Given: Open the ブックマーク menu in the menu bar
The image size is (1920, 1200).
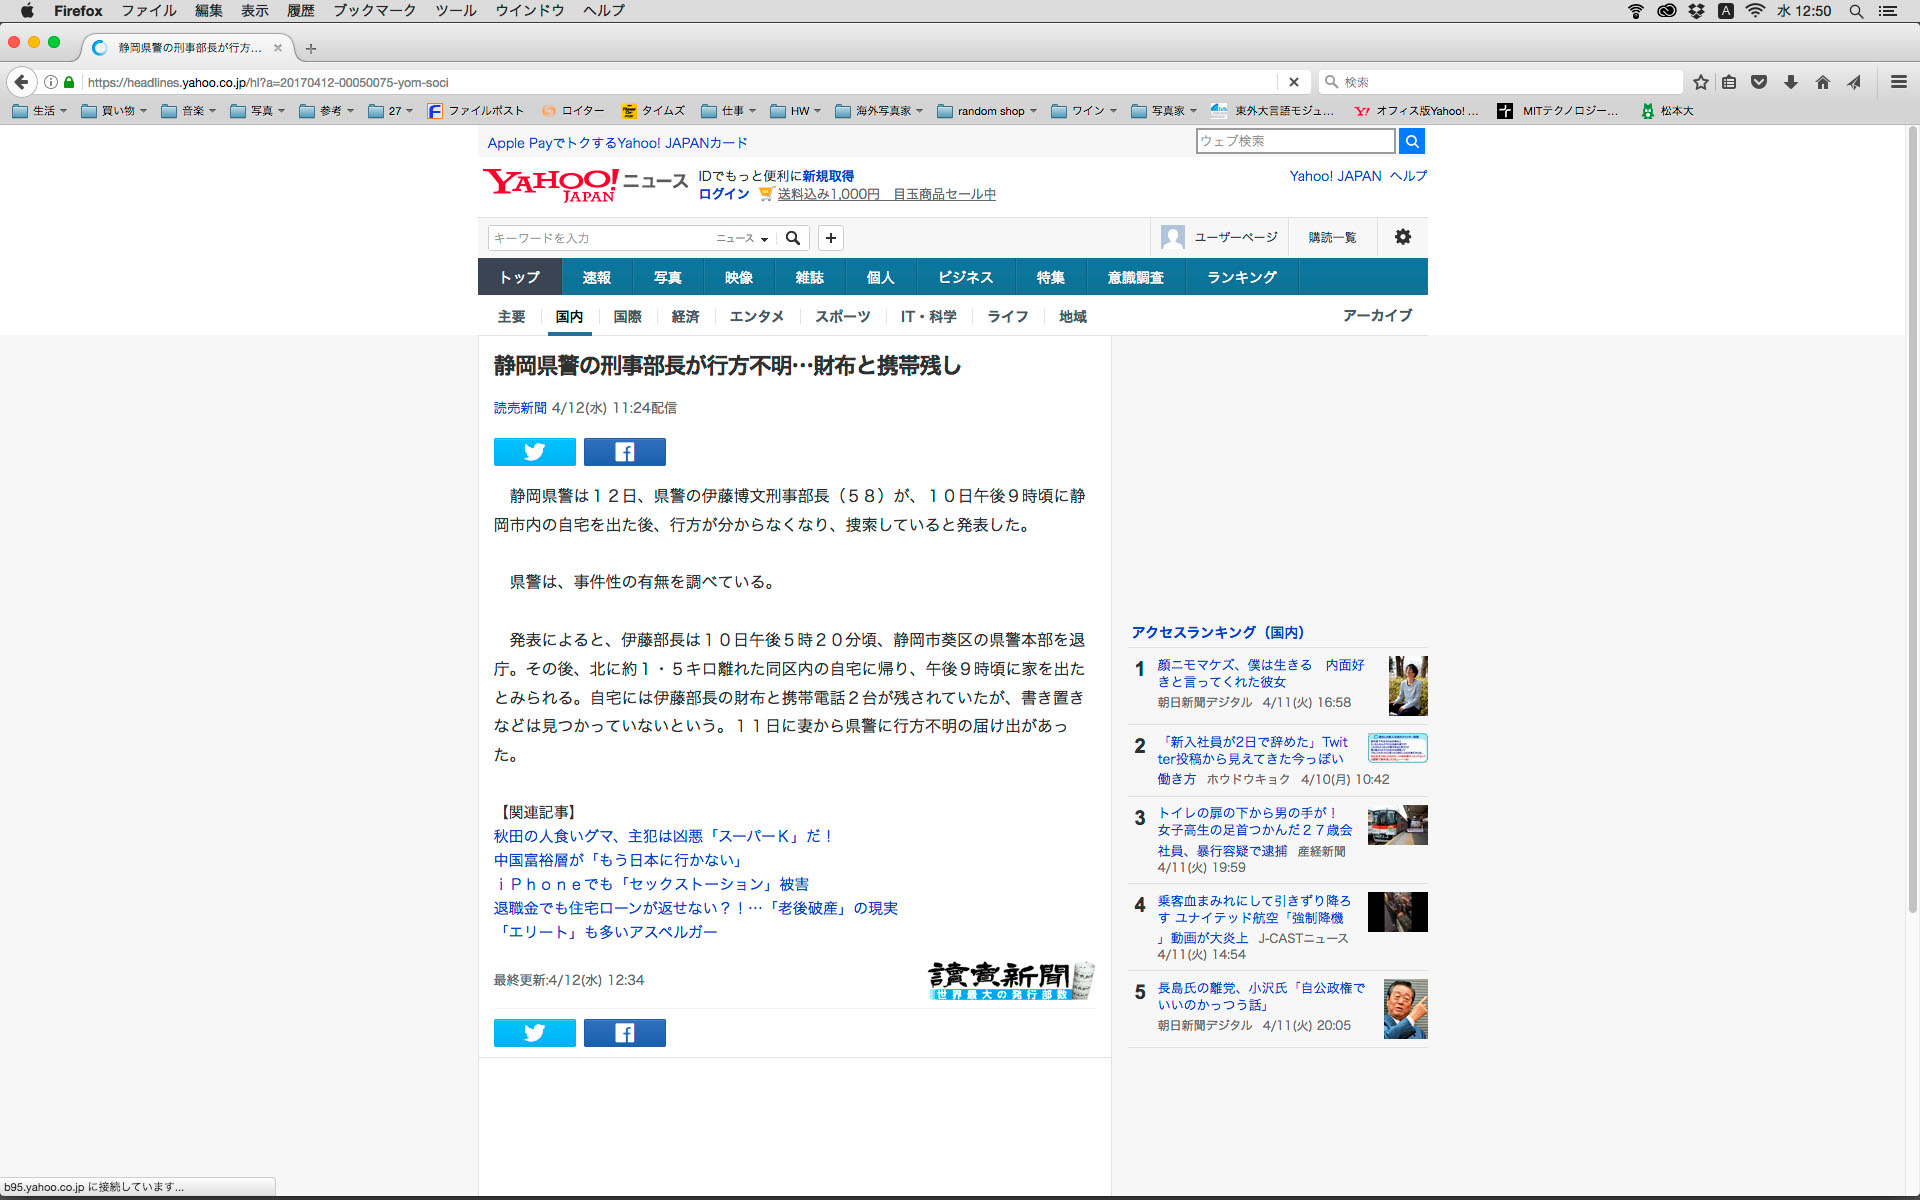Looking at the screenshot, I should point(374,11).
